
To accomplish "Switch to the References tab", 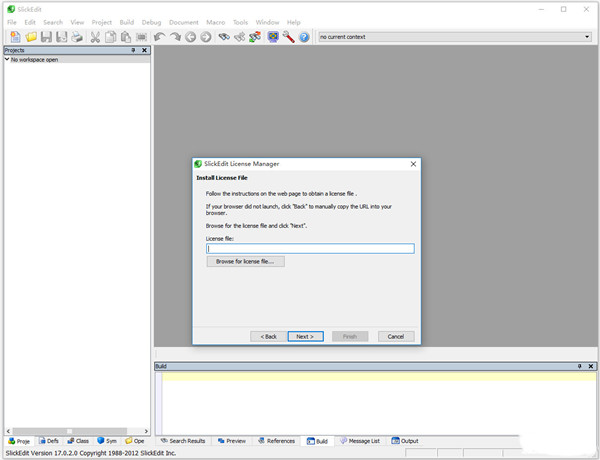I will [x=276, y=441].
